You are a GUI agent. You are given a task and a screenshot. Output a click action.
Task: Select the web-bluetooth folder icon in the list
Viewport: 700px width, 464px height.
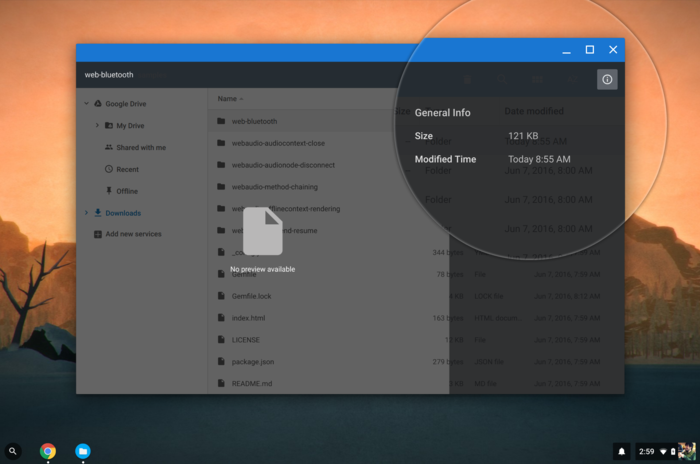pos(222,121)
